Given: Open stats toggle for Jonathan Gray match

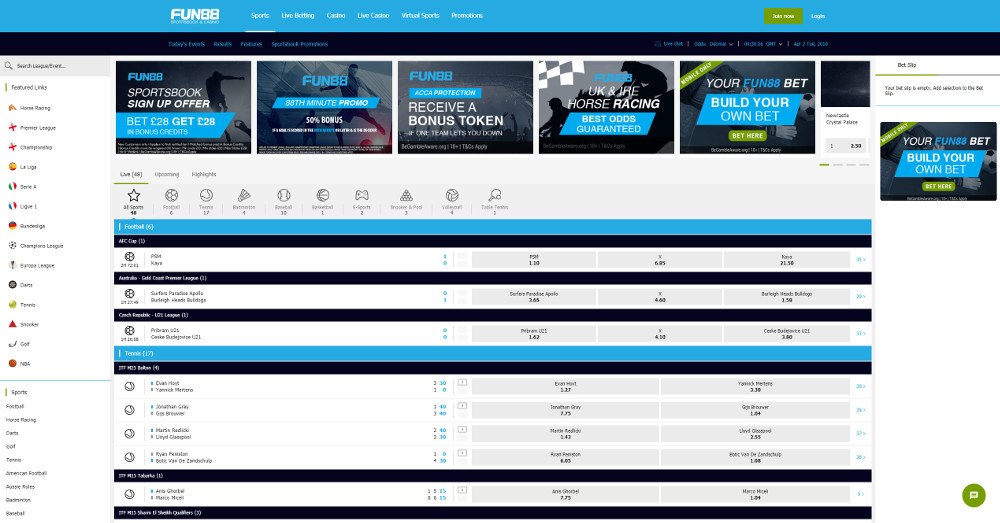Looking at the screenshot, I should (462, 406).
